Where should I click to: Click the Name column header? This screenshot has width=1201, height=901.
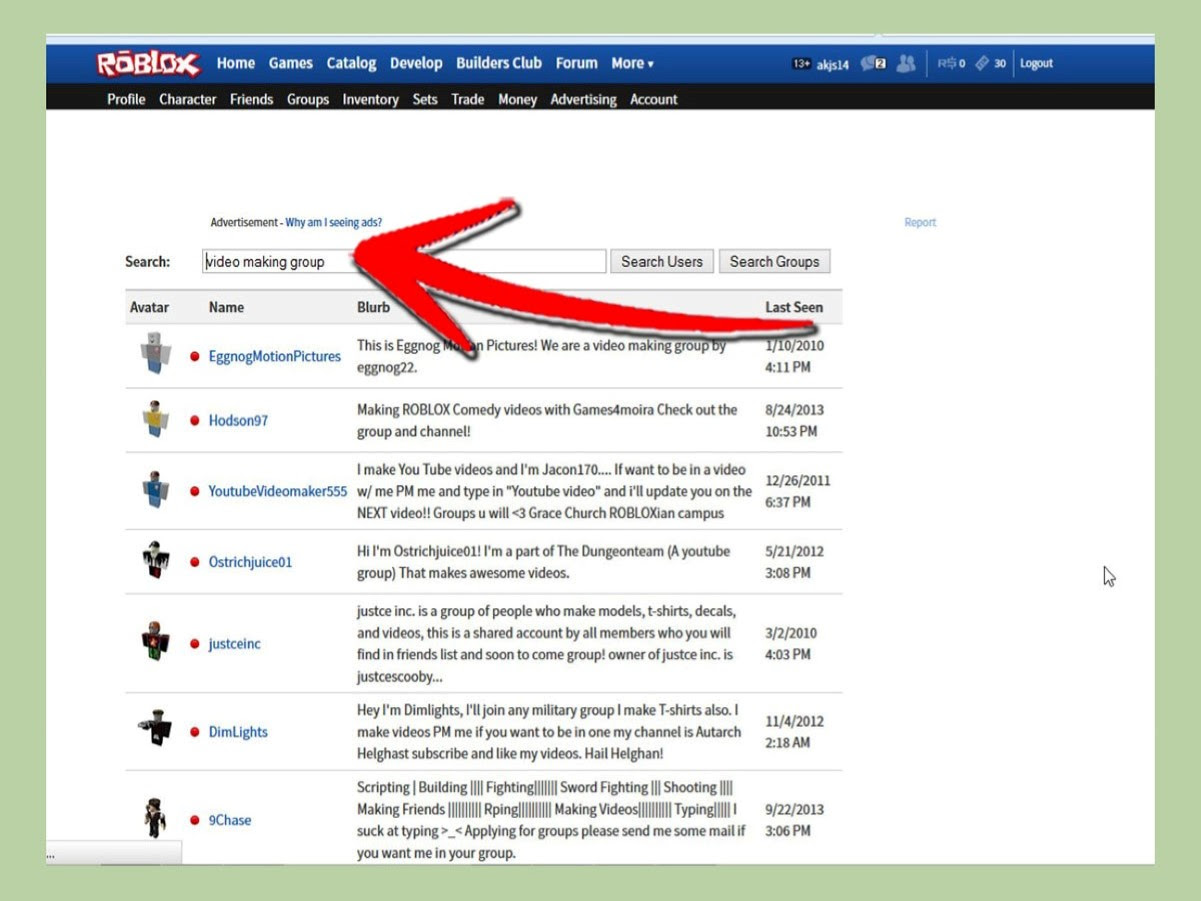(x=226, y=307)
